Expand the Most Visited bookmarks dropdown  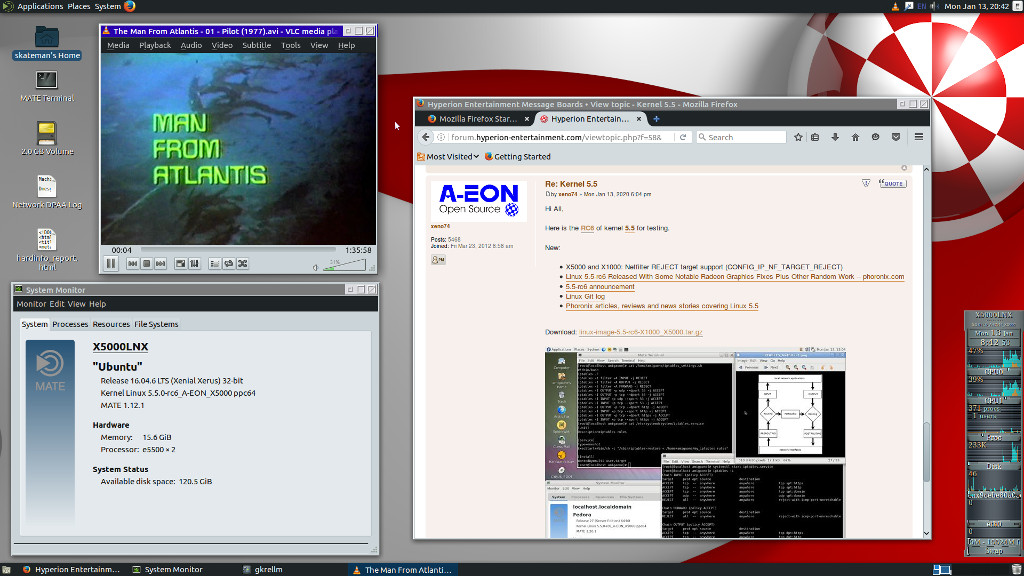click(448, 157)
